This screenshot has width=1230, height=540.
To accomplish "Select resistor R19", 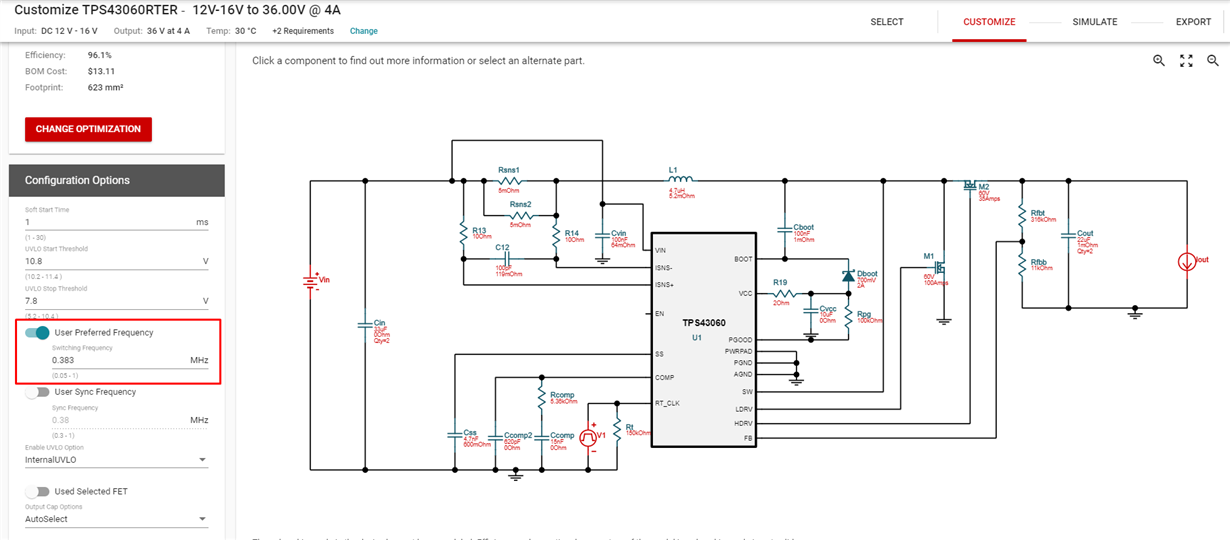I will 783,294.
